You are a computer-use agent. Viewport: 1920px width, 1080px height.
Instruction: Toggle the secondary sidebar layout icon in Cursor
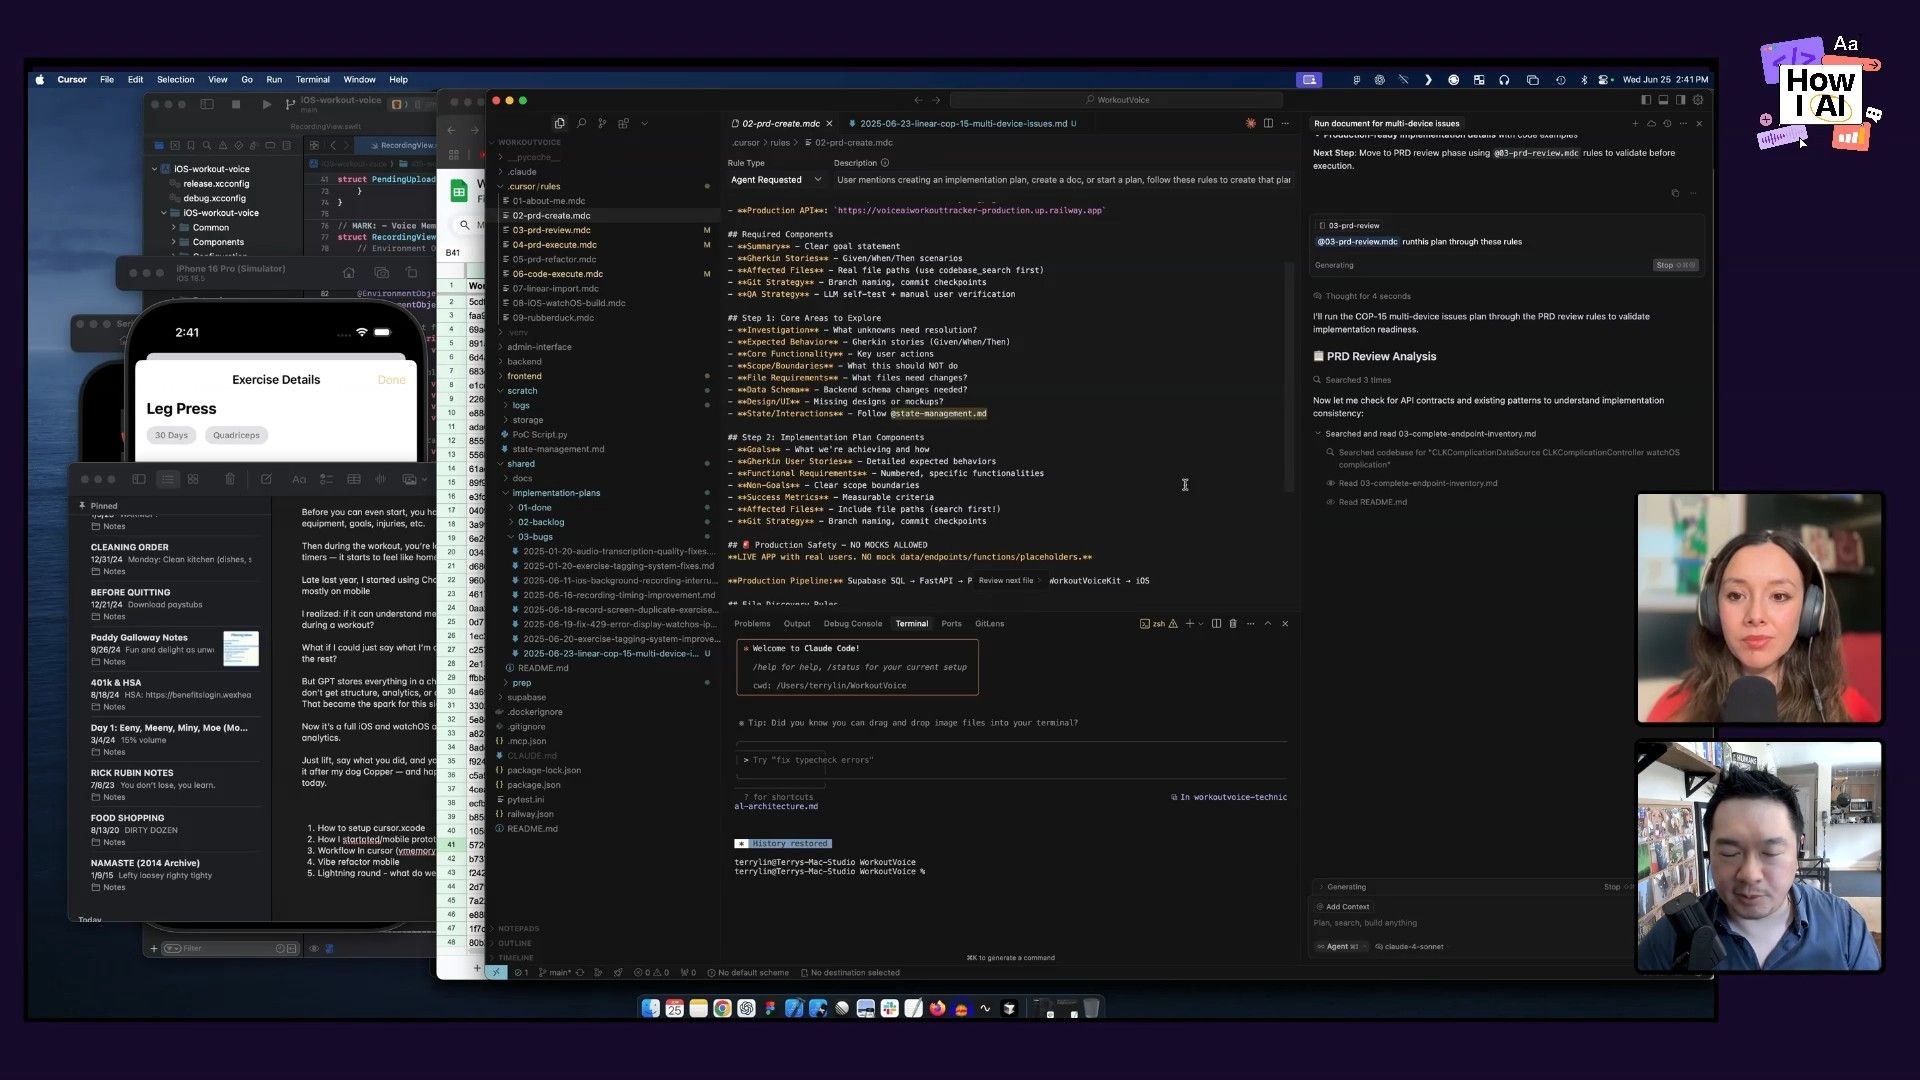coord(1680,100)
